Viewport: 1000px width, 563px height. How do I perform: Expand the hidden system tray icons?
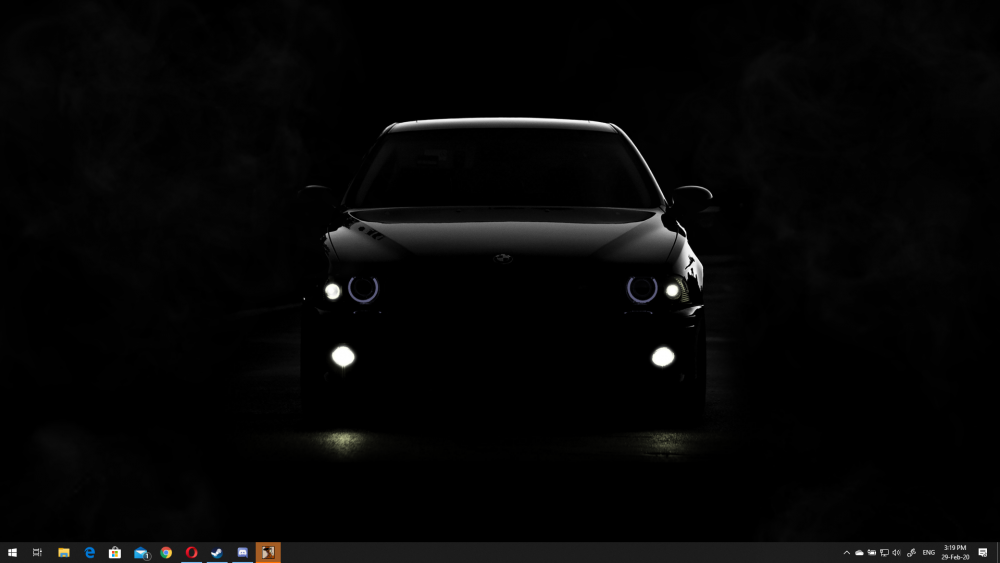847,553
